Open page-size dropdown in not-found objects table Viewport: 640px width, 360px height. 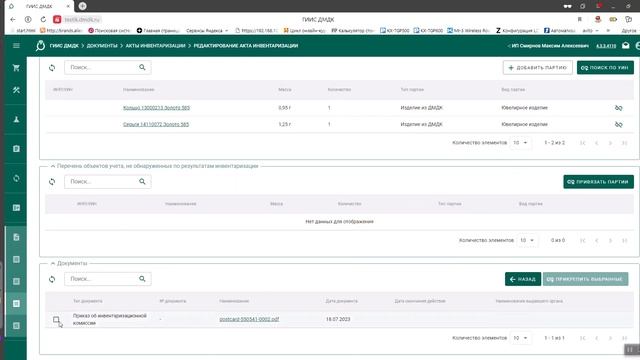[x=527, y=240]
